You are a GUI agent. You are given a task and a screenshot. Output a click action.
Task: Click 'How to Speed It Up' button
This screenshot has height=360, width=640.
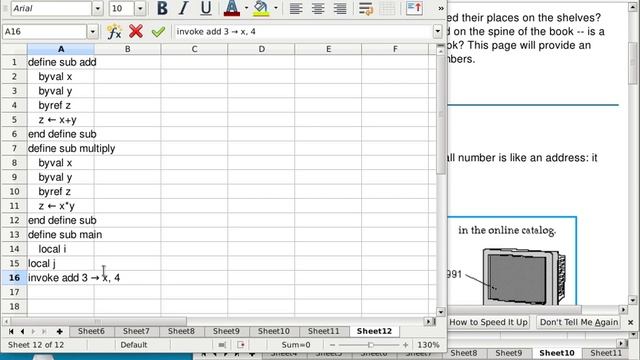coord(488,322)
